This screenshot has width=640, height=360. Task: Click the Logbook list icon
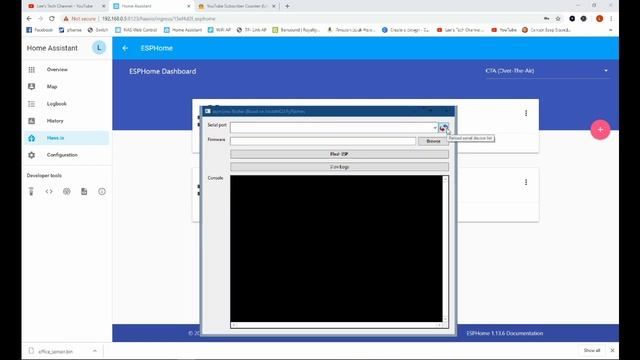coord(31,104)
